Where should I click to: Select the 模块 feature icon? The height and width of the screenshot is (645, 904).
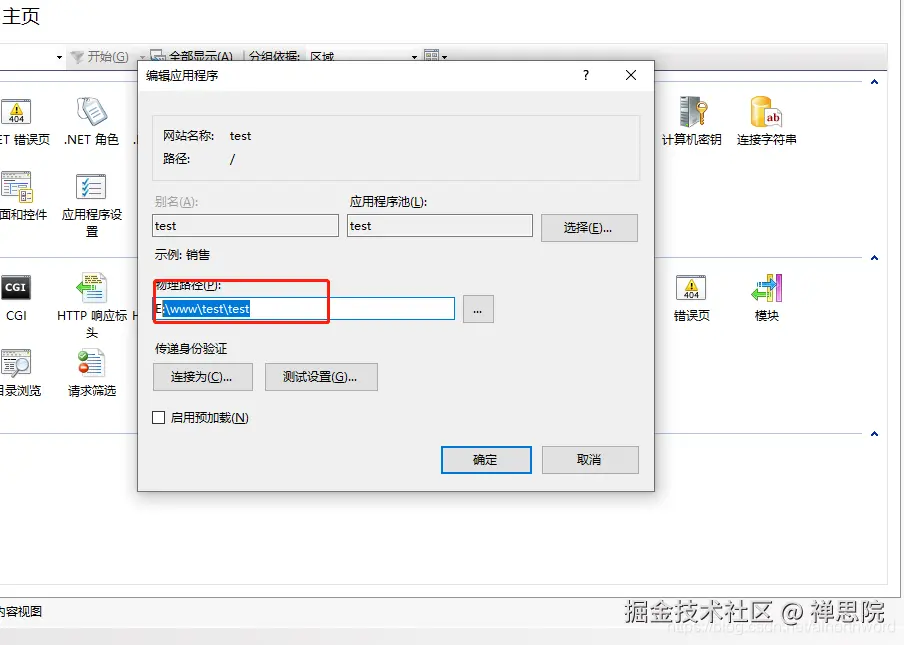pos(766,287)
